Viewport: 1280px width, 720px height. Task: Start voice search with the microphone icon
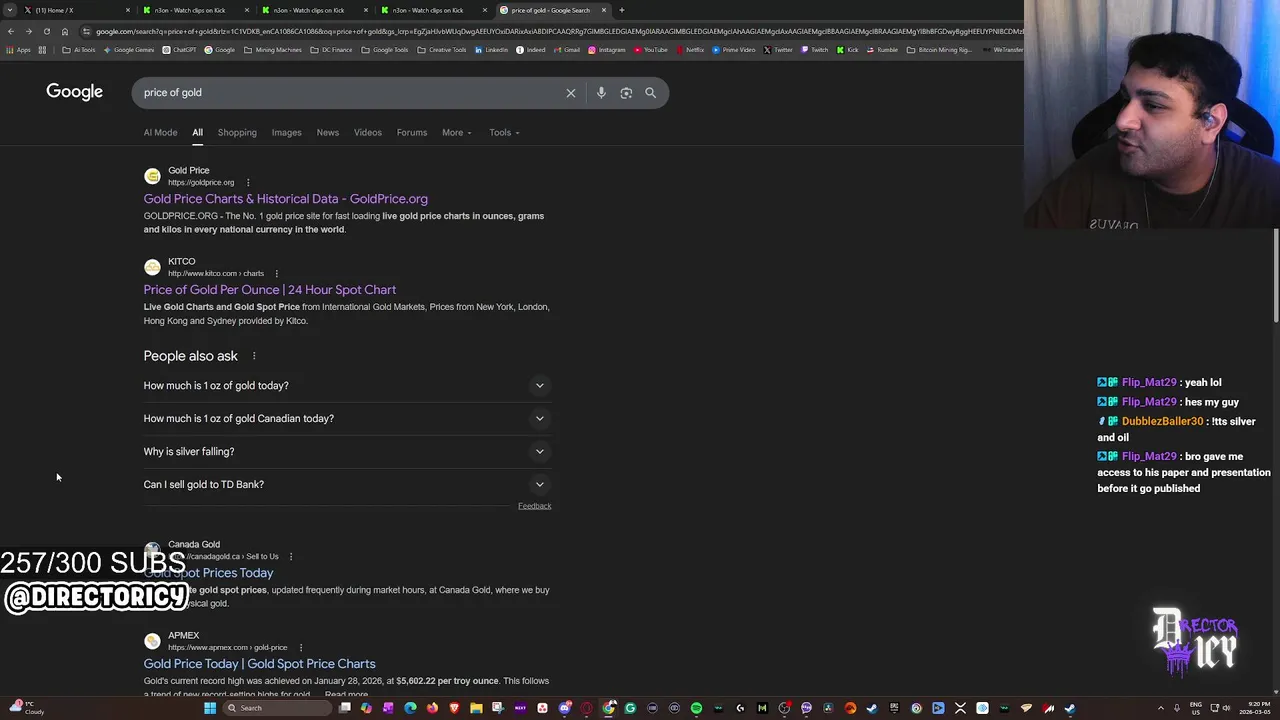[x=601, y=93]
